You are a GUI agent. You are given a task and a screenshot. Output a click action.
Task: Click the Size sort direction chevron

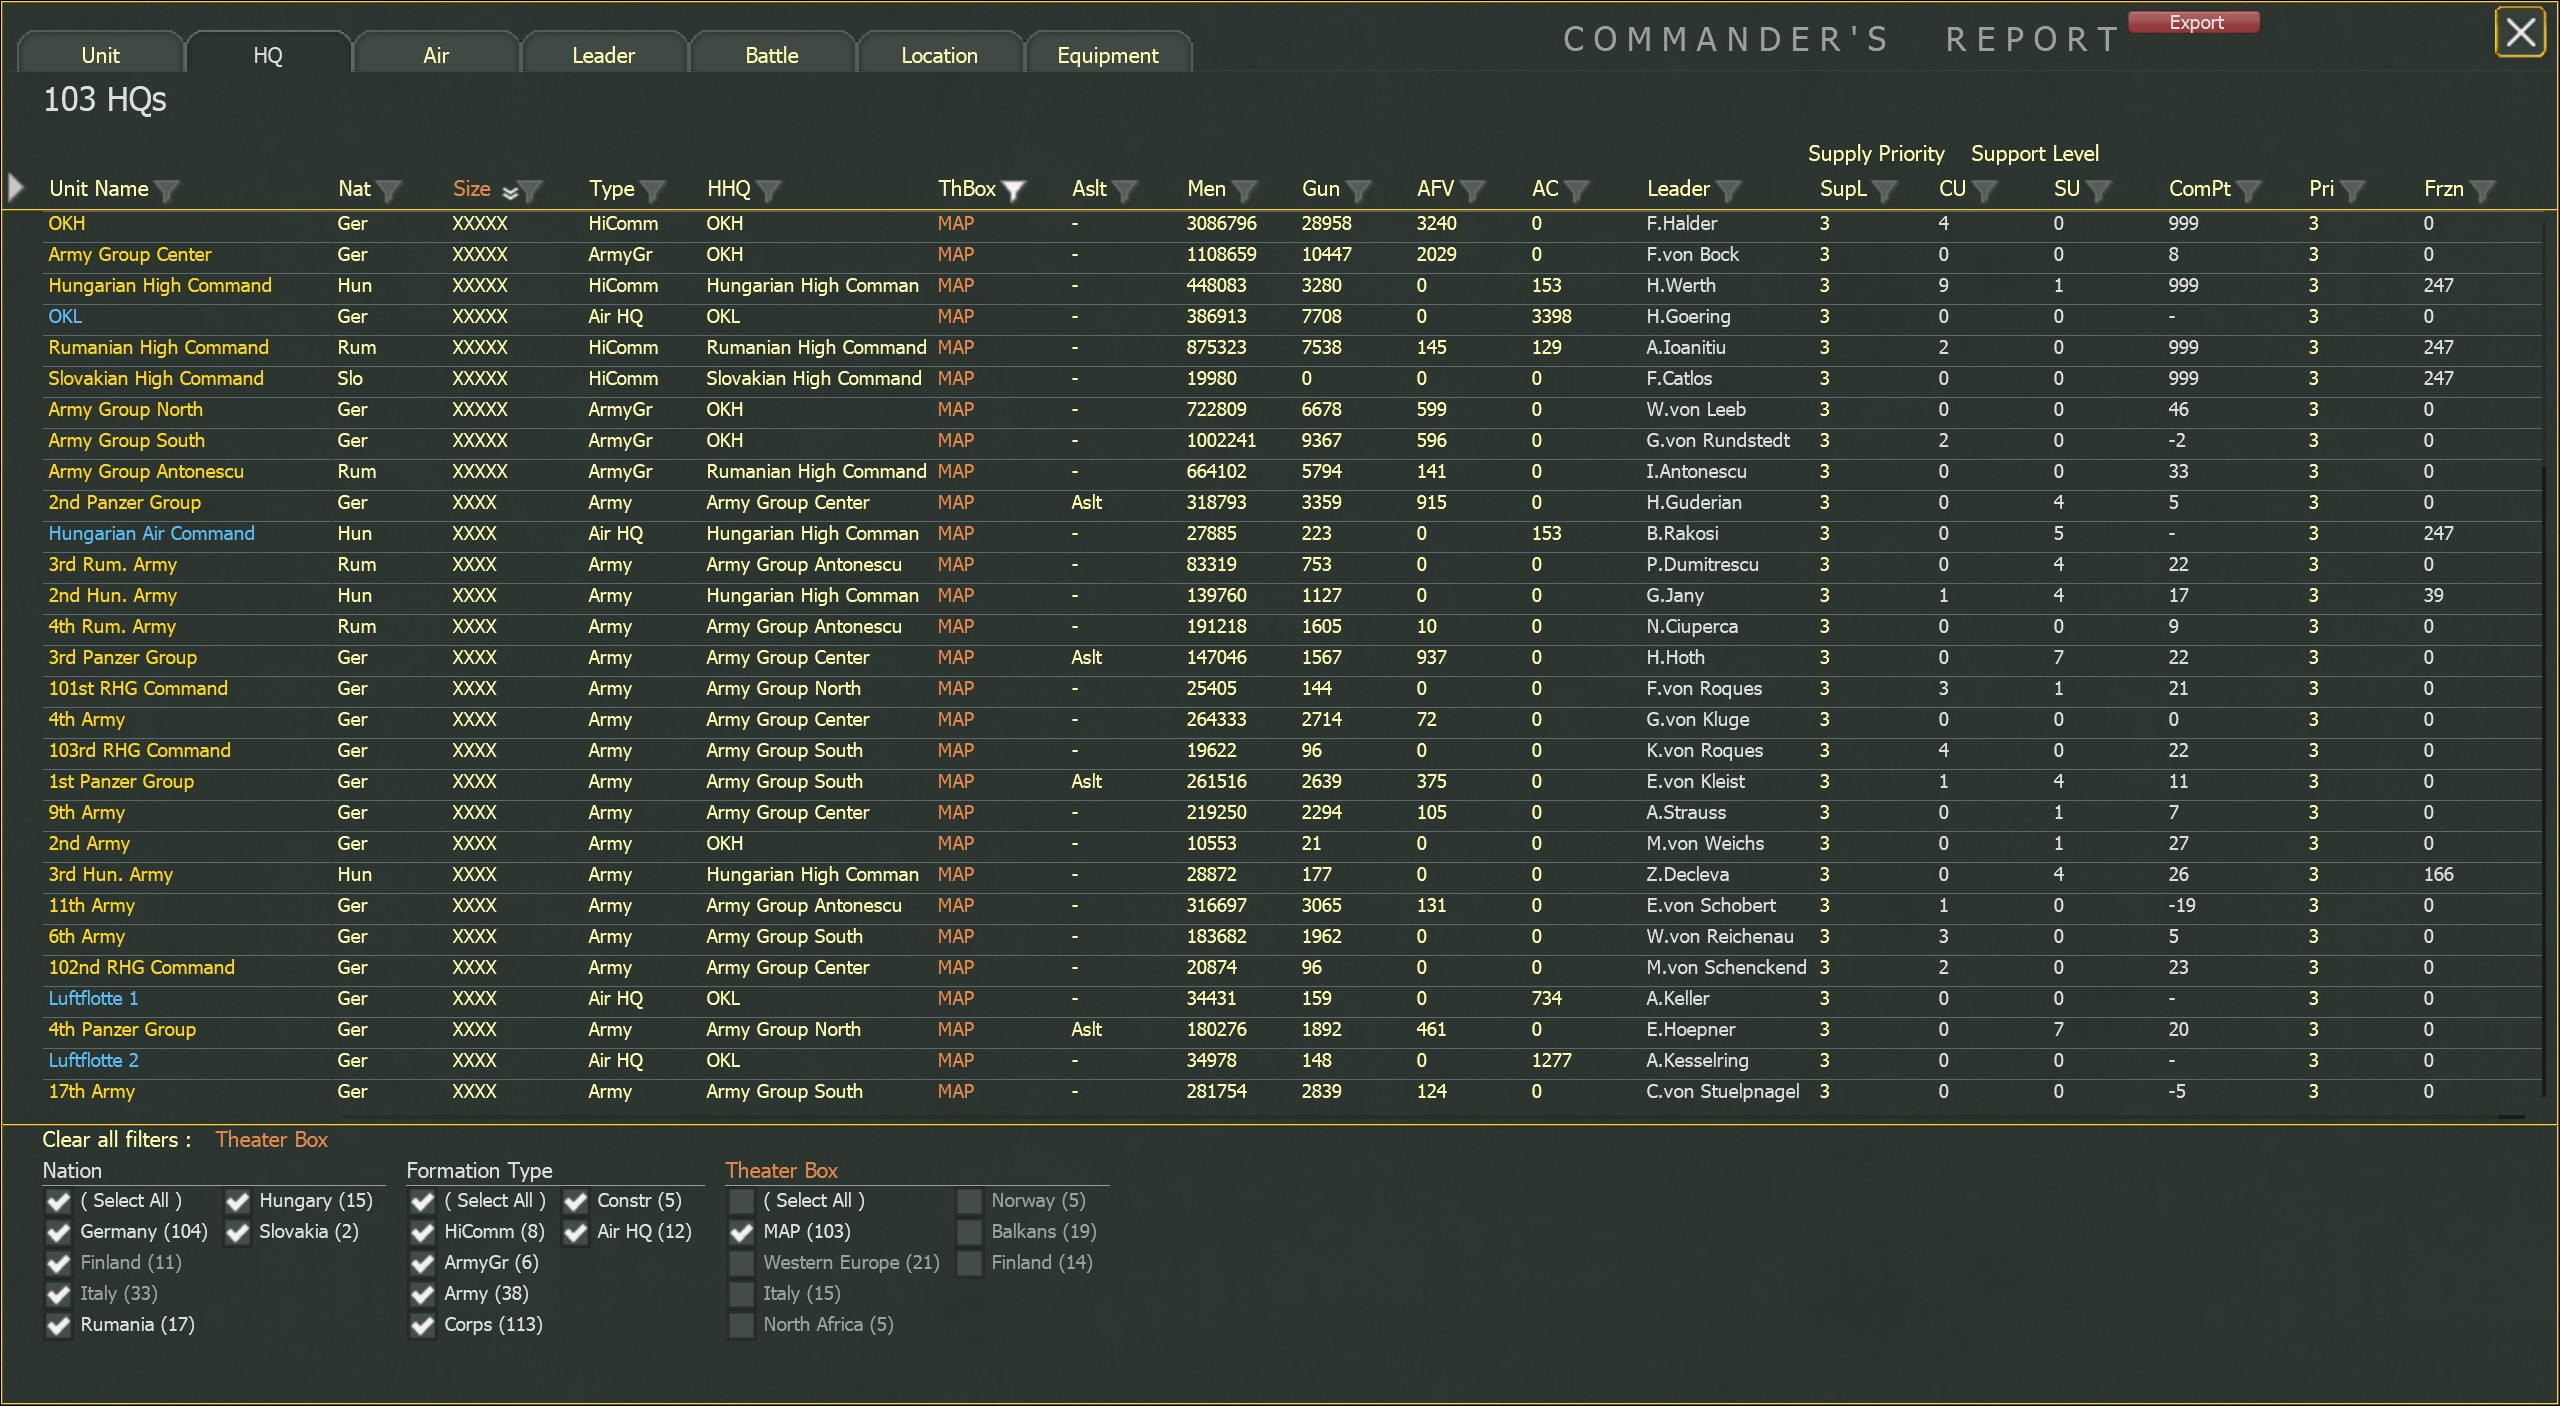(510, 192)
